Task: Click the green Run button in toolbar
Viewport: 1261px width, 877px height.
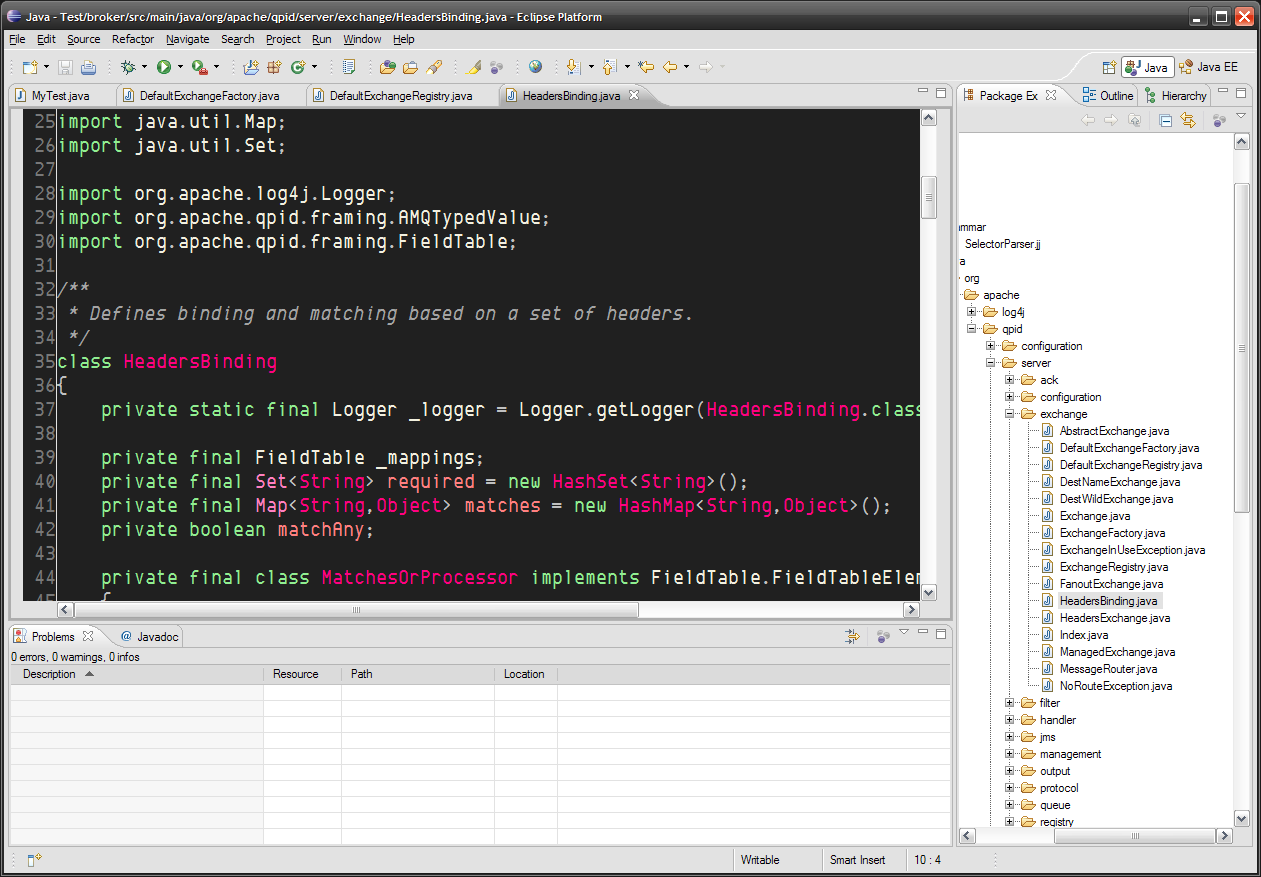Action: click(x=163, y=67)
